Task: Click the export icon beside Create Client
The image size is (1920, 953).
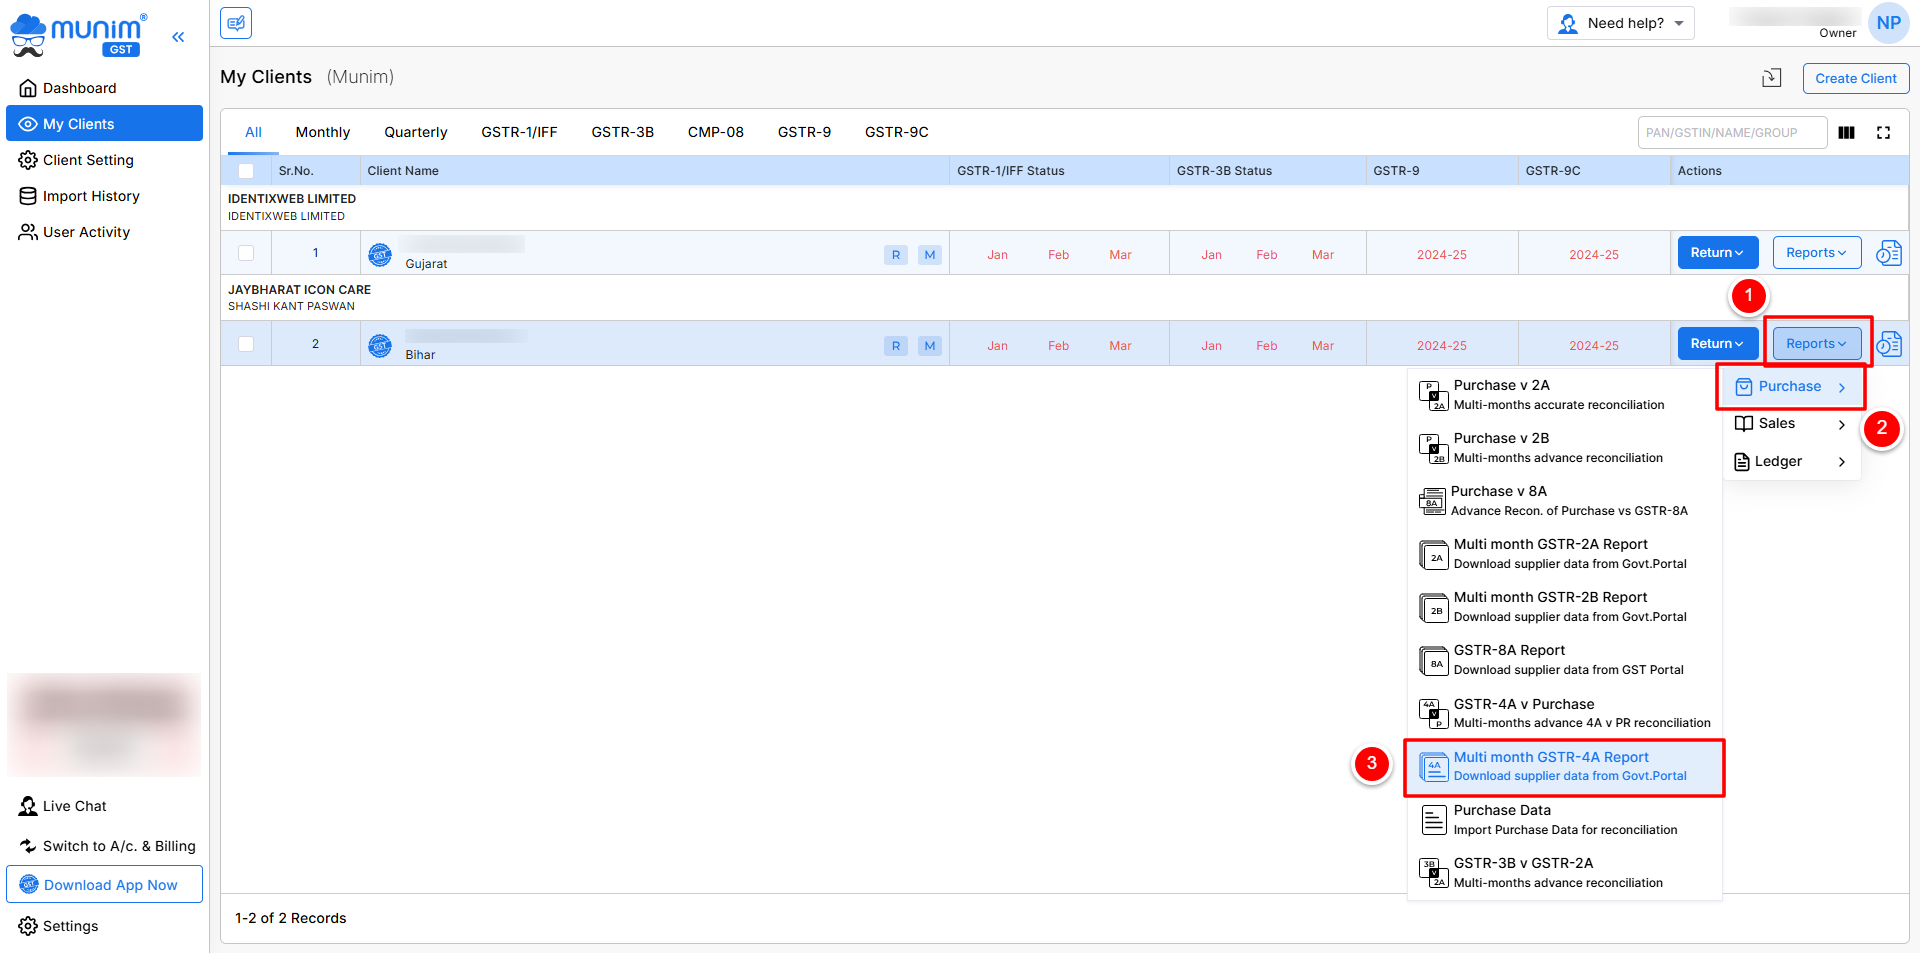Action: [1771, 78]
